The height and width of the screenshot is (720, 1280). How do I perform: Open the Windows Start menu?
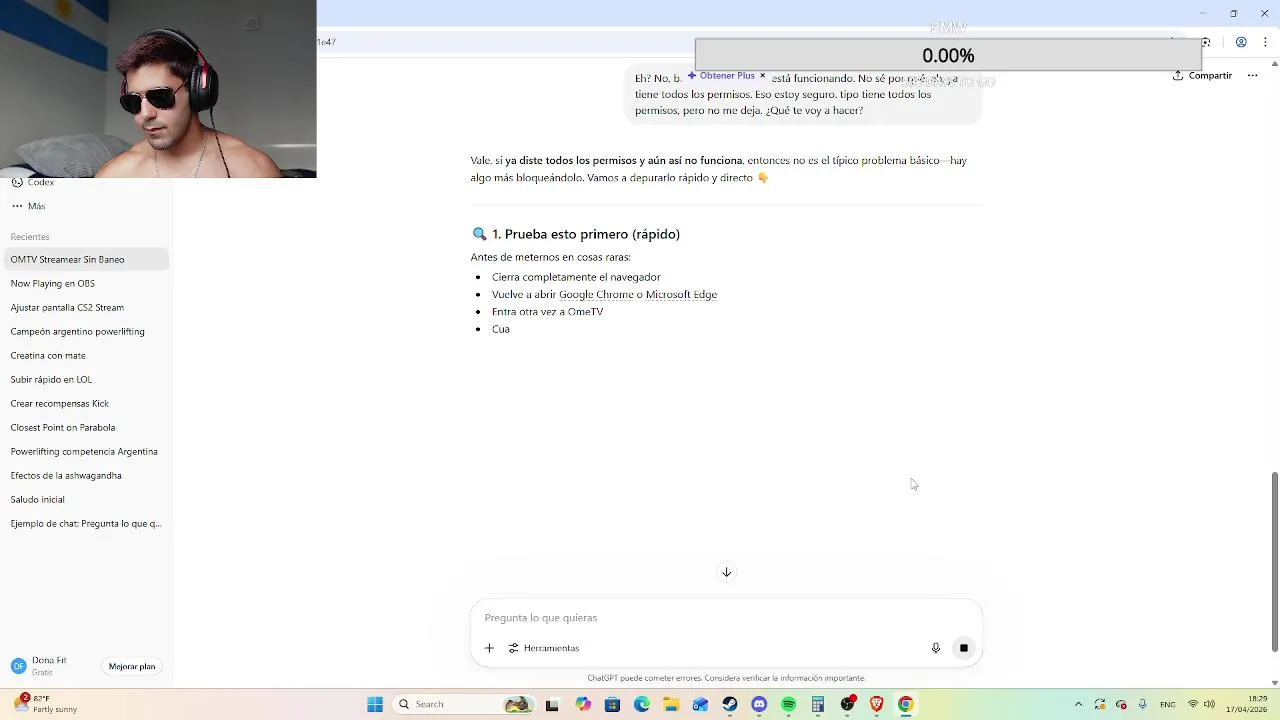(375, 704)
